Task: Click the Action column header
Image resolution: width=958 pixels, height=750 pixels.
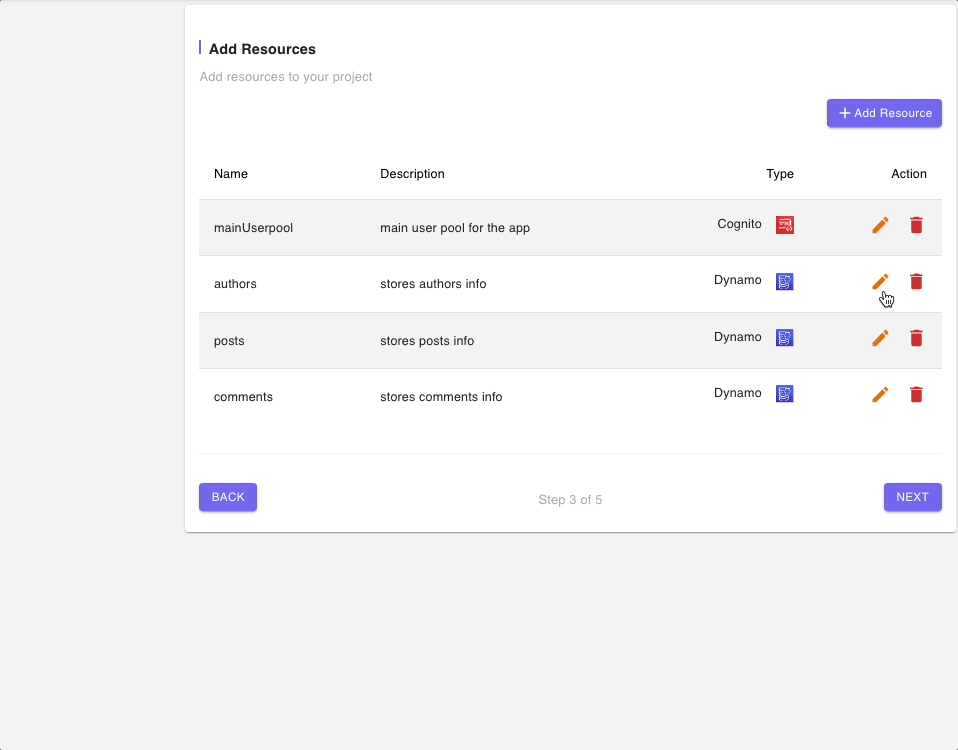Action: tap(909, 174)
